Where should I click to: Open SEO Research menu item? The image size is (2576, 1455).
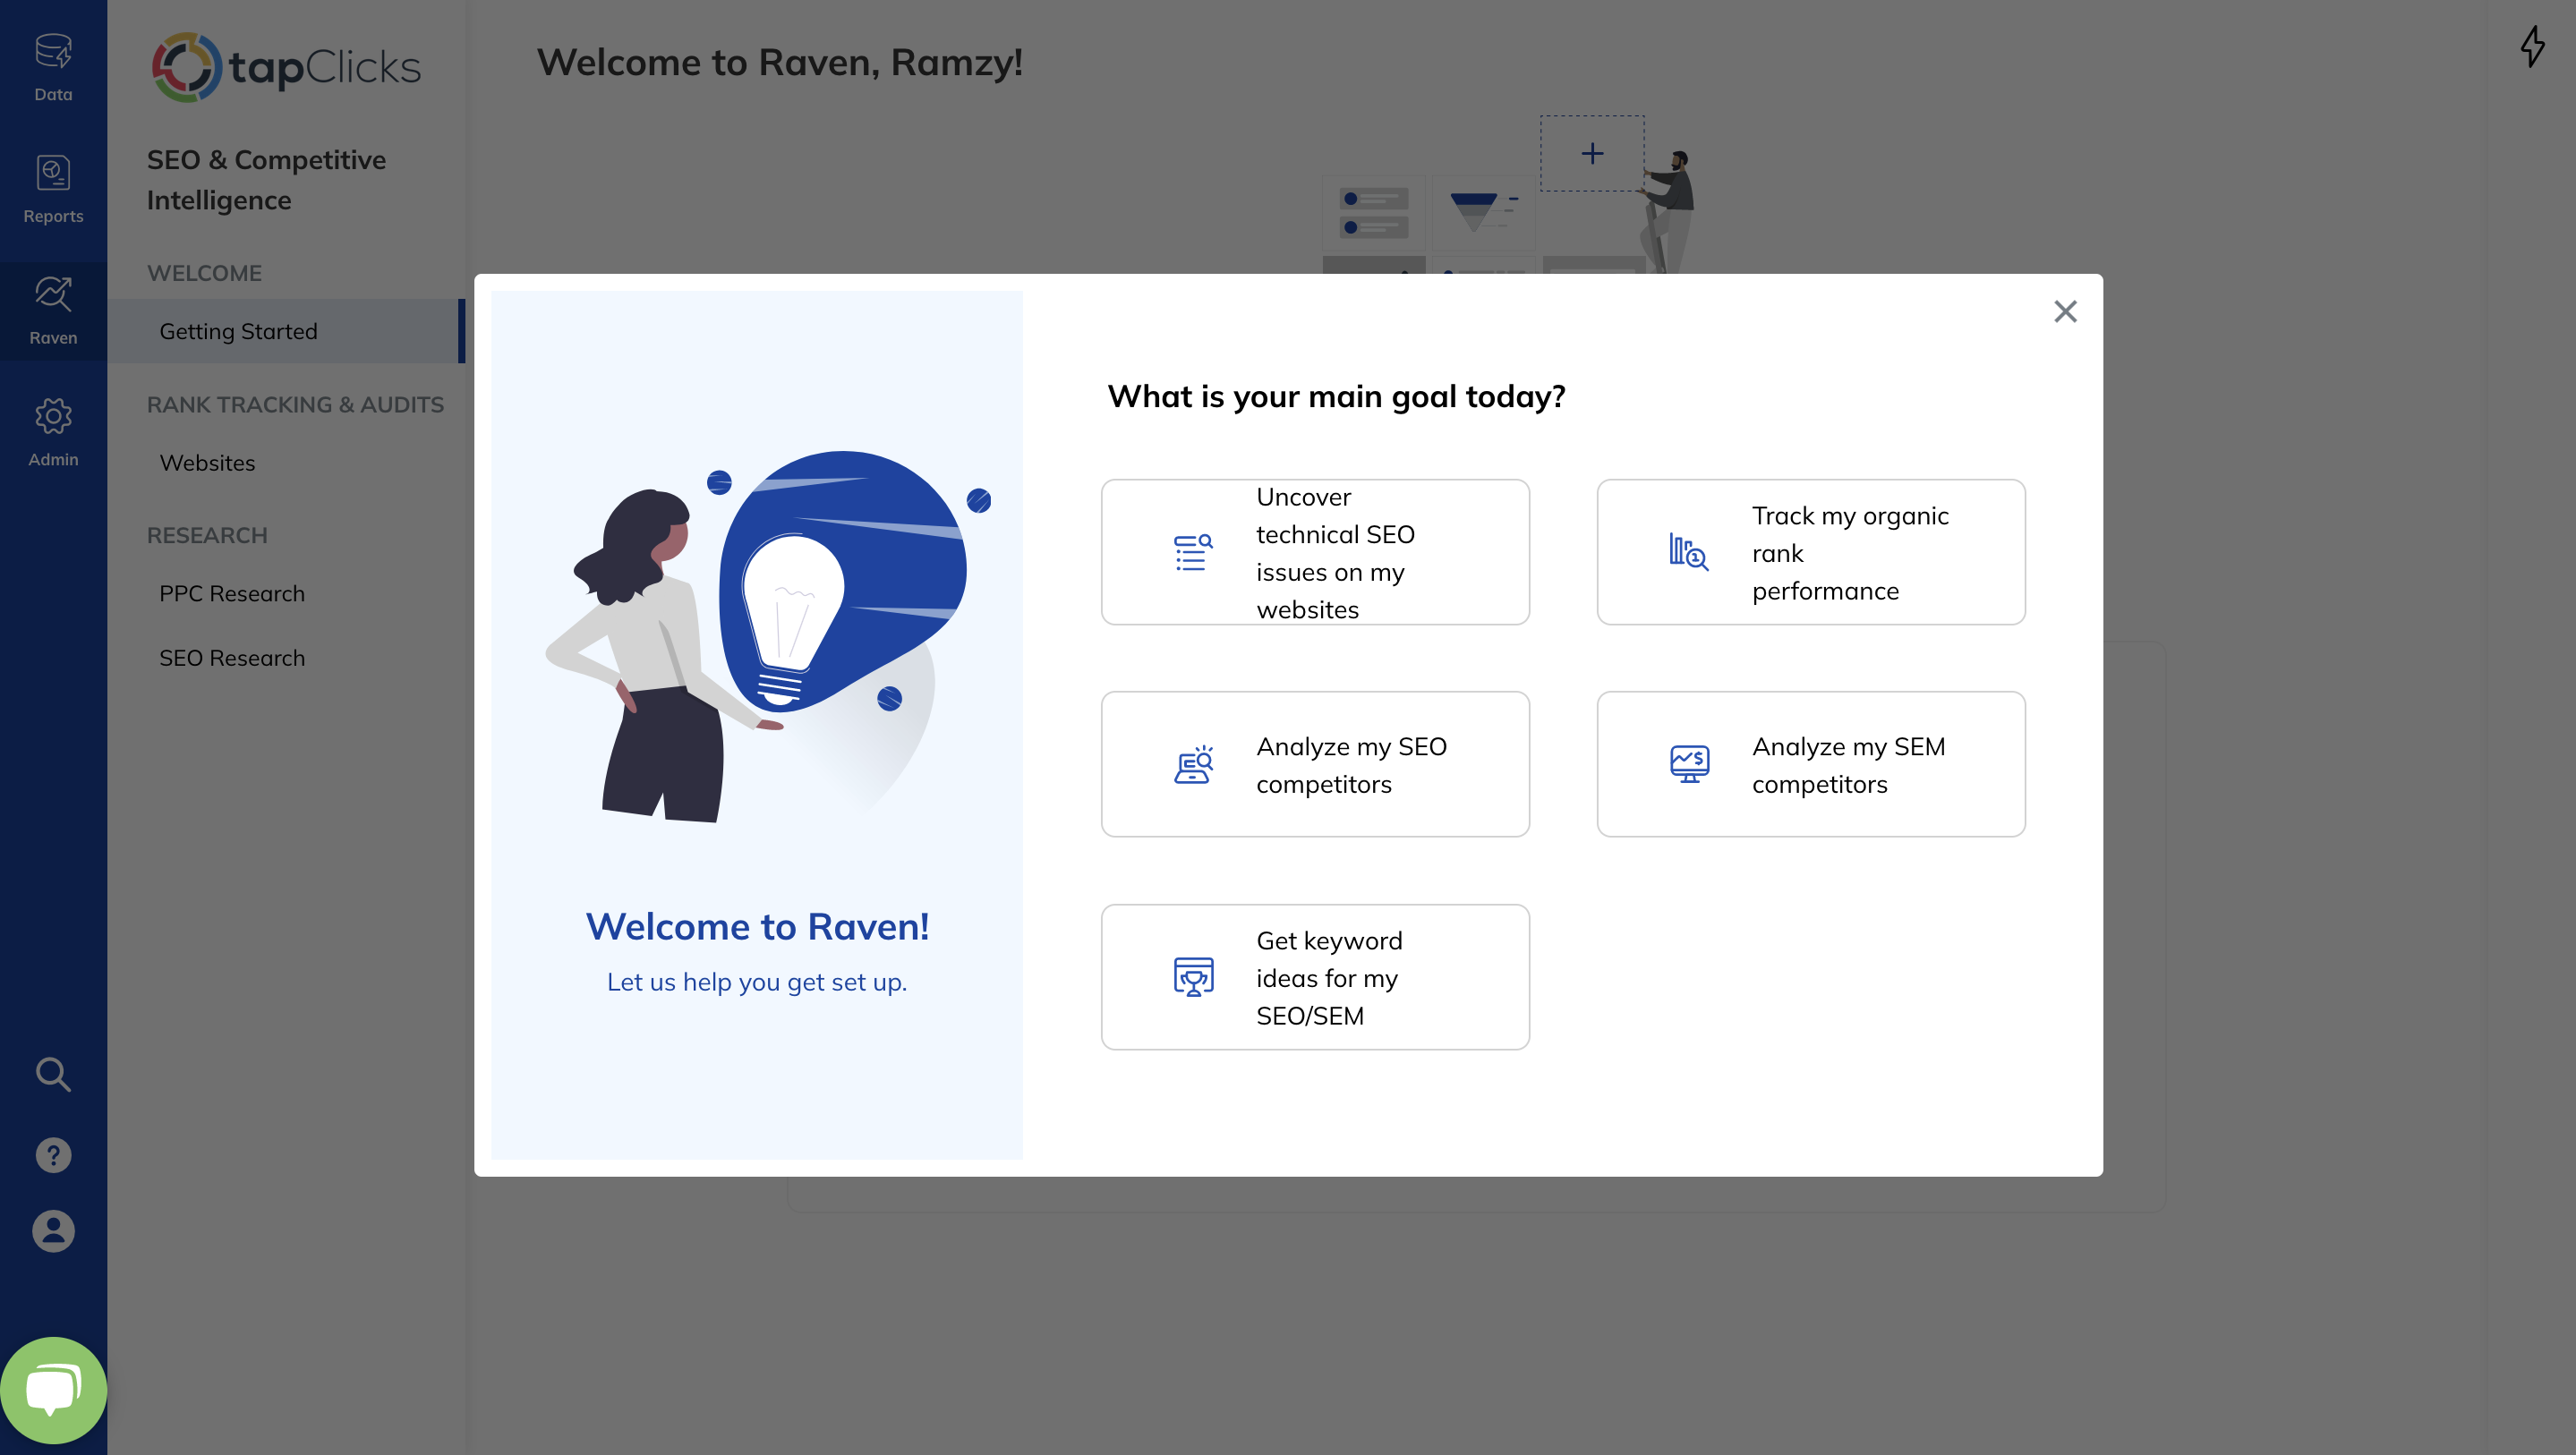click(232, 658)
